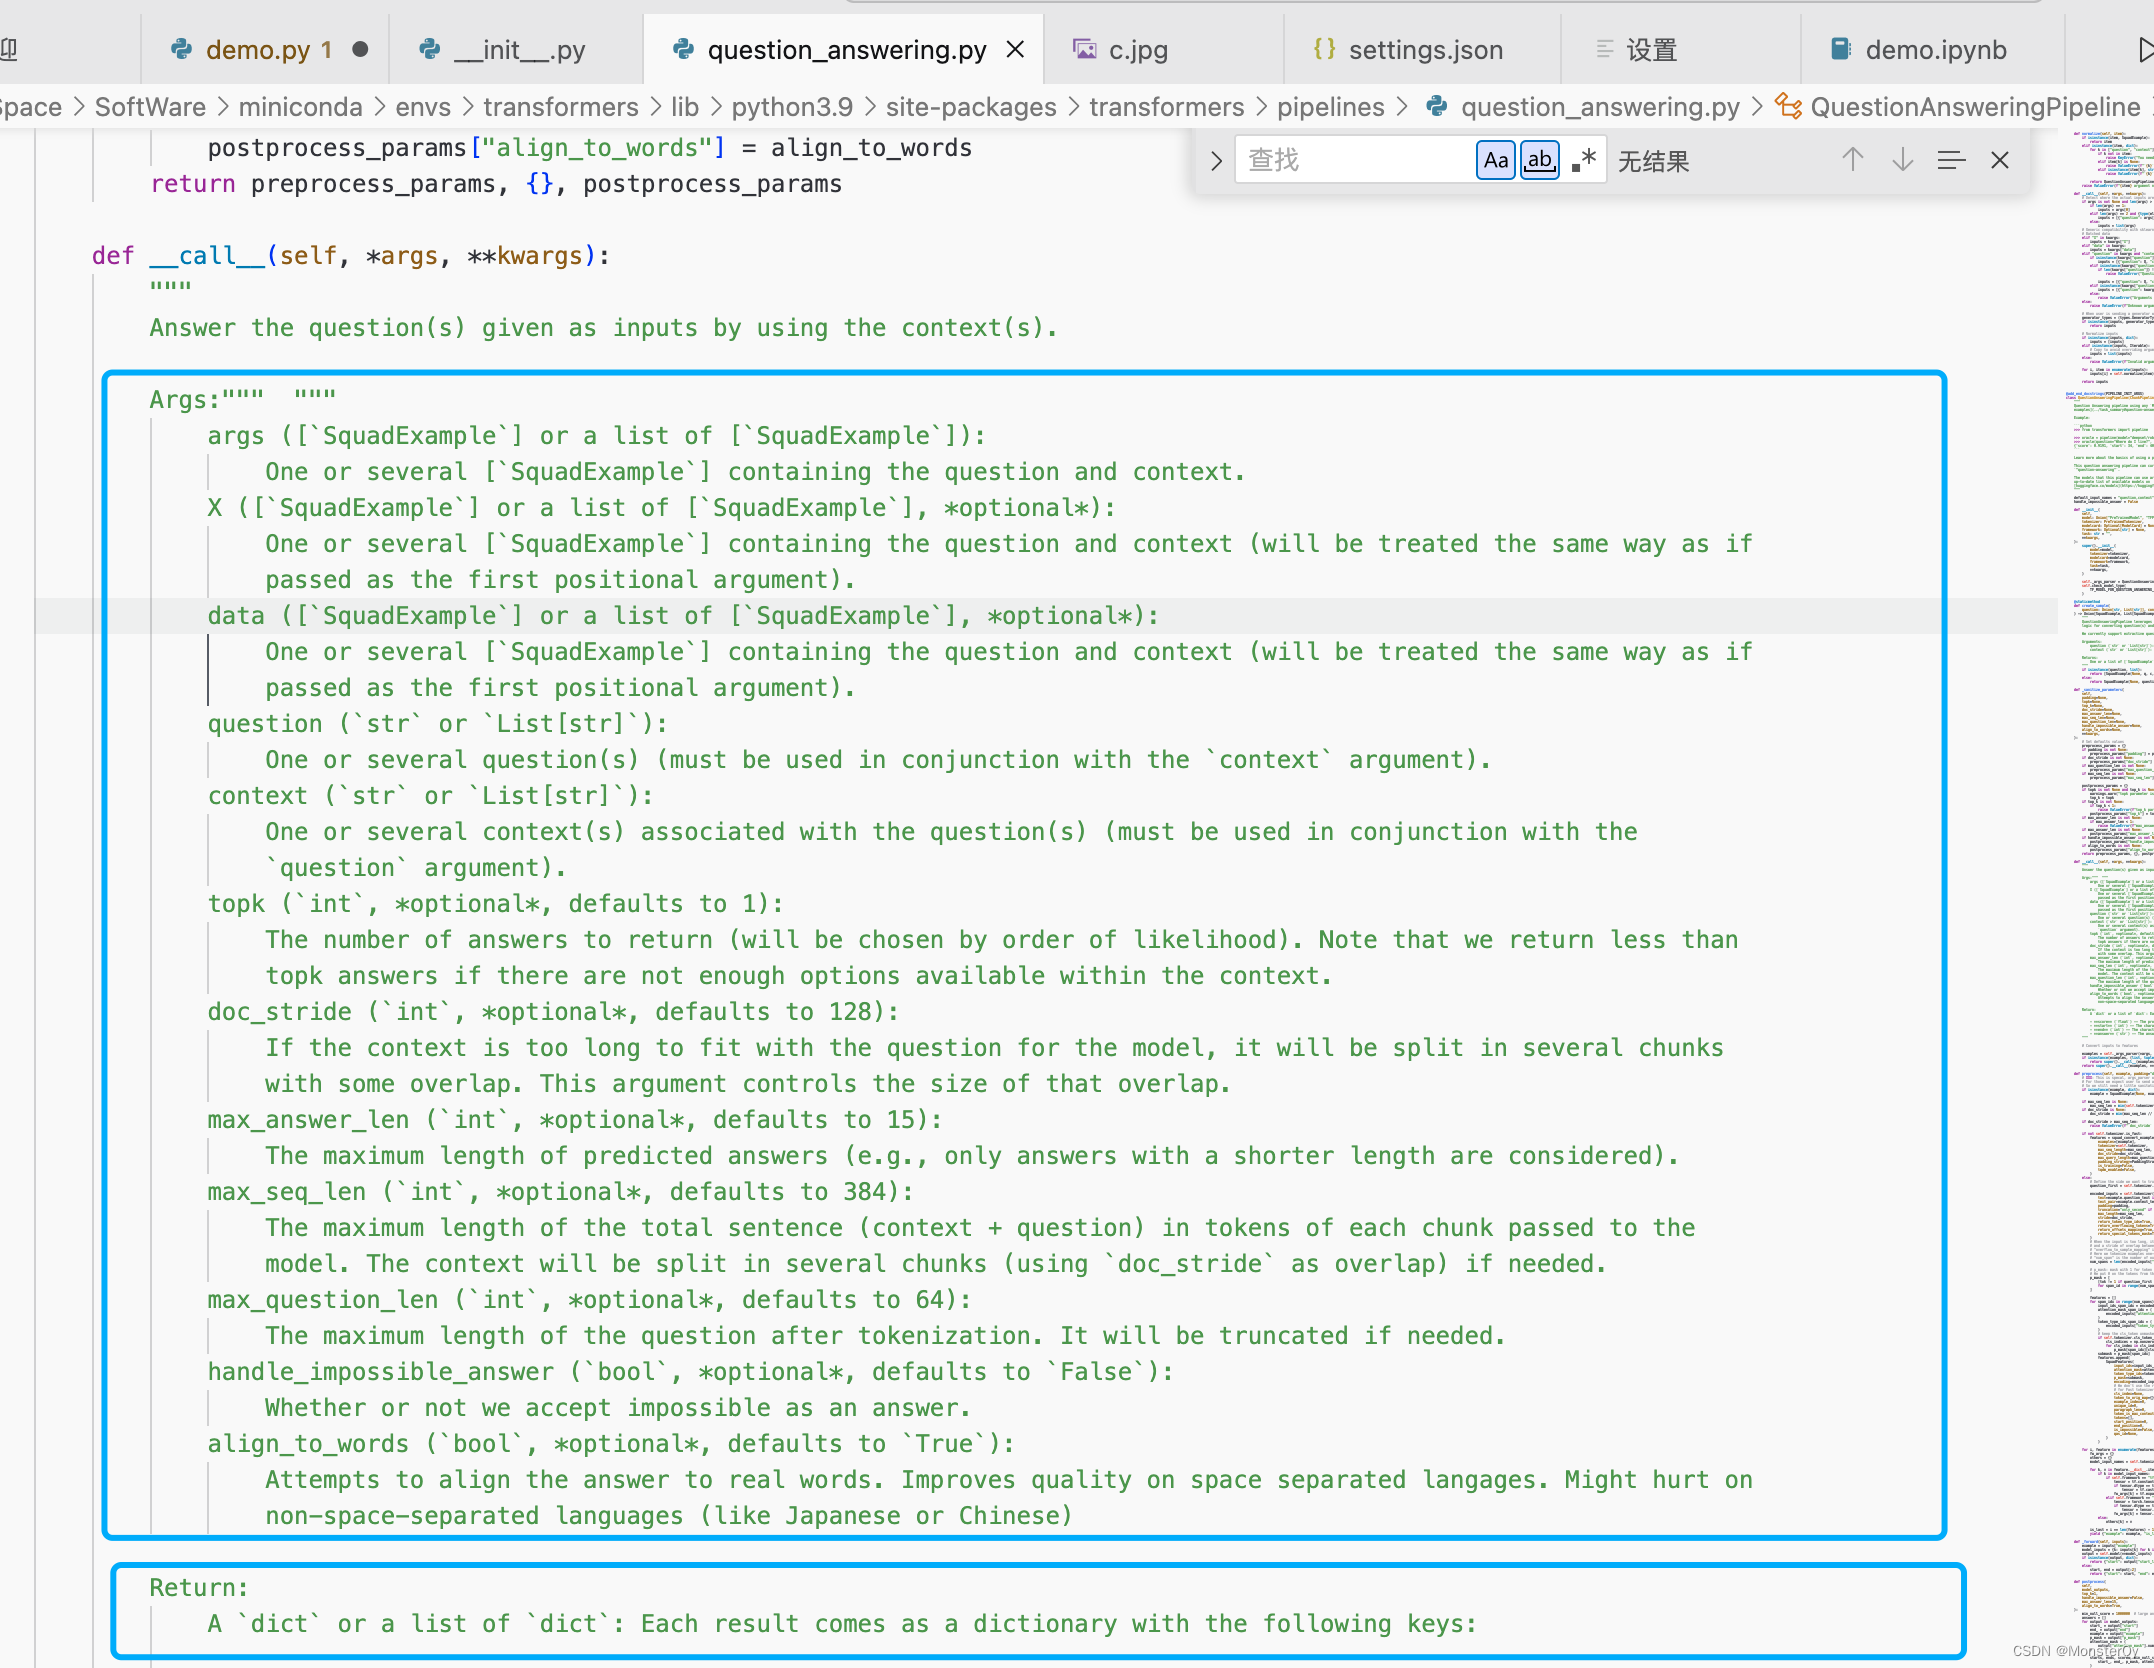
Task: Click the 'Return:' docstring line
Action: click(x=199, y=1588)
